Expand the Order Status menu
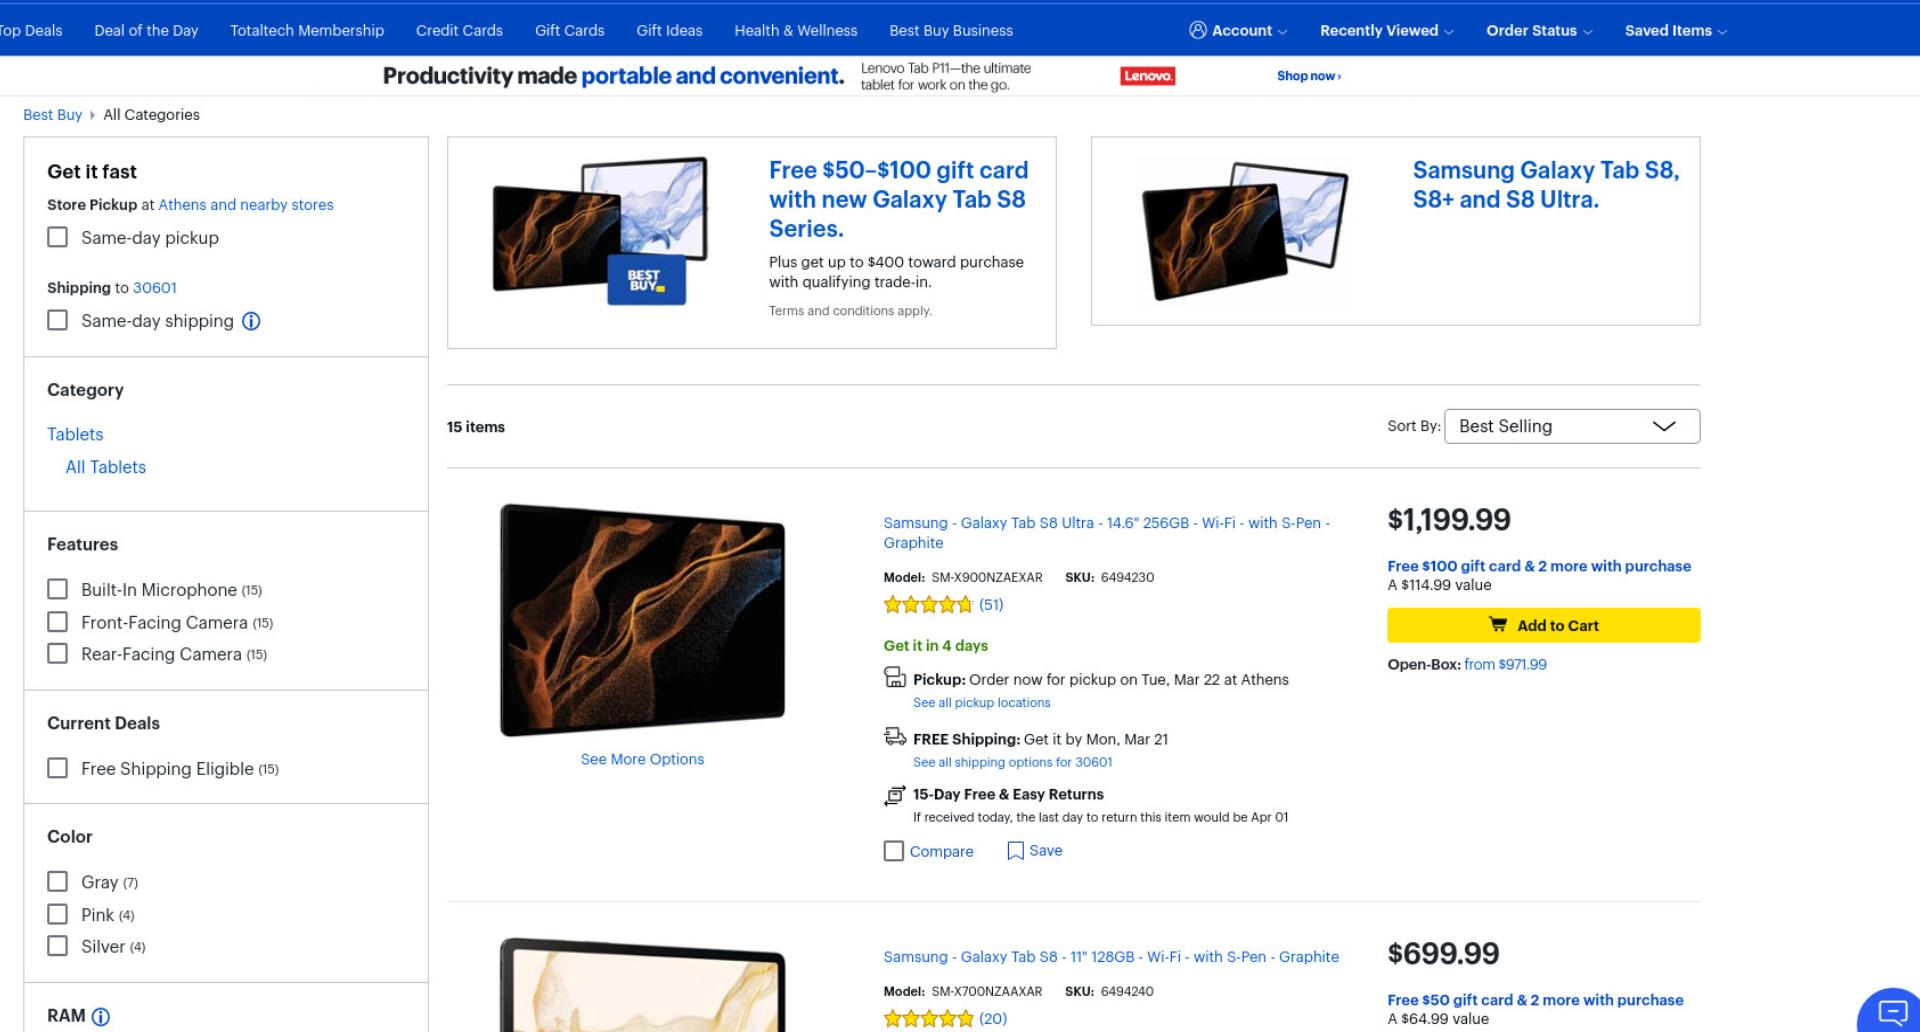This screenshot has height=1032, width=1920. click(1539, 30)
